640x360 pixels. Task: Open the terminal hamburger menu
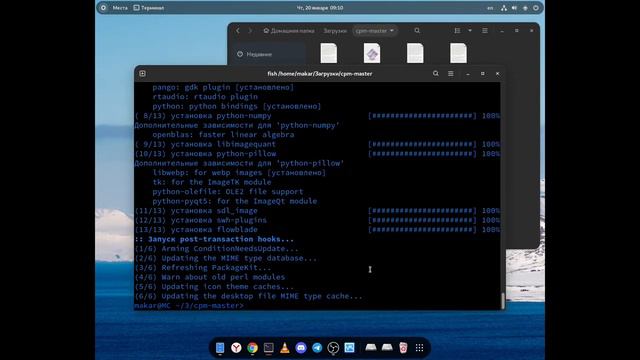point(451,73)
